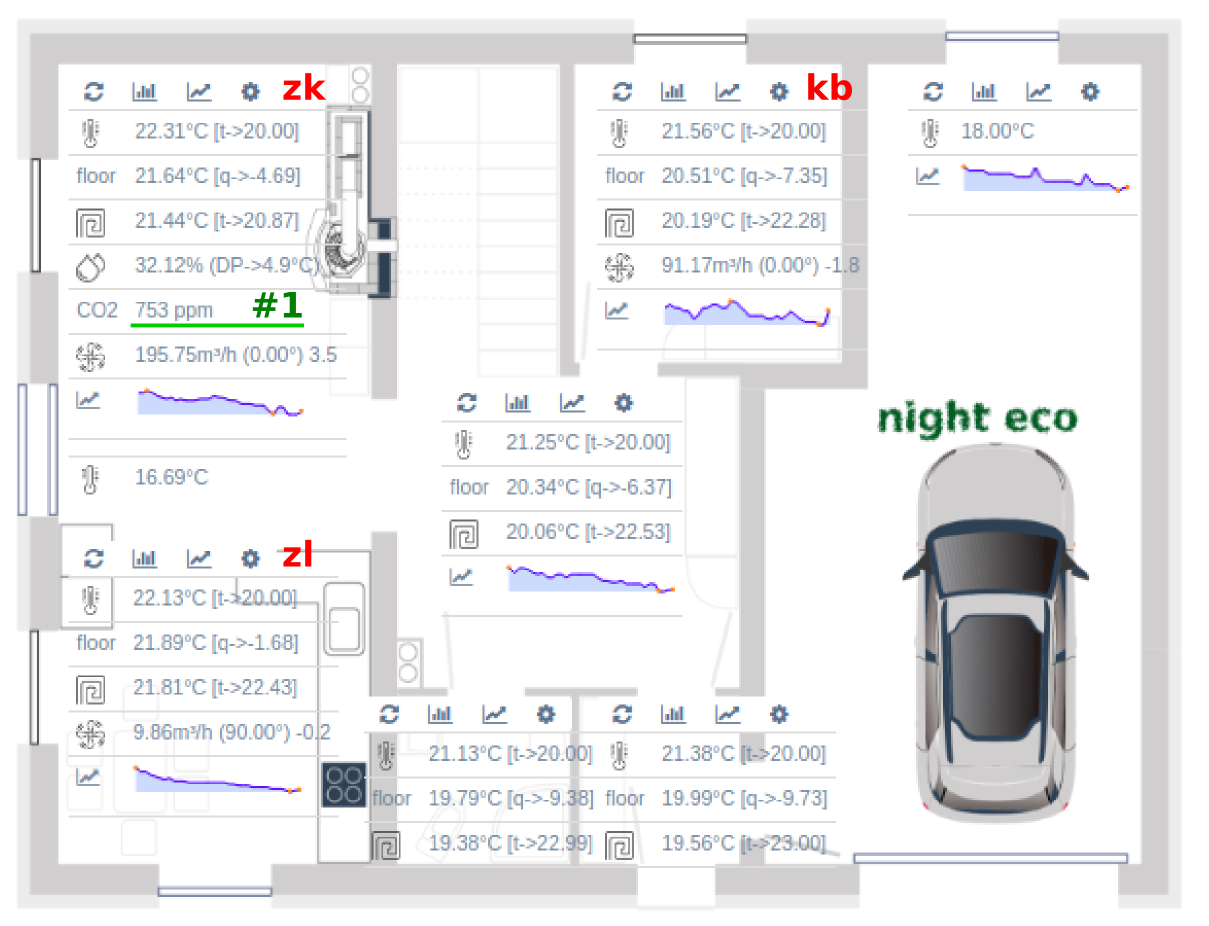Select floor value 20.34°C [q->-6.37]
This screenshot has height=926, width=1209.
click(589, 488)
